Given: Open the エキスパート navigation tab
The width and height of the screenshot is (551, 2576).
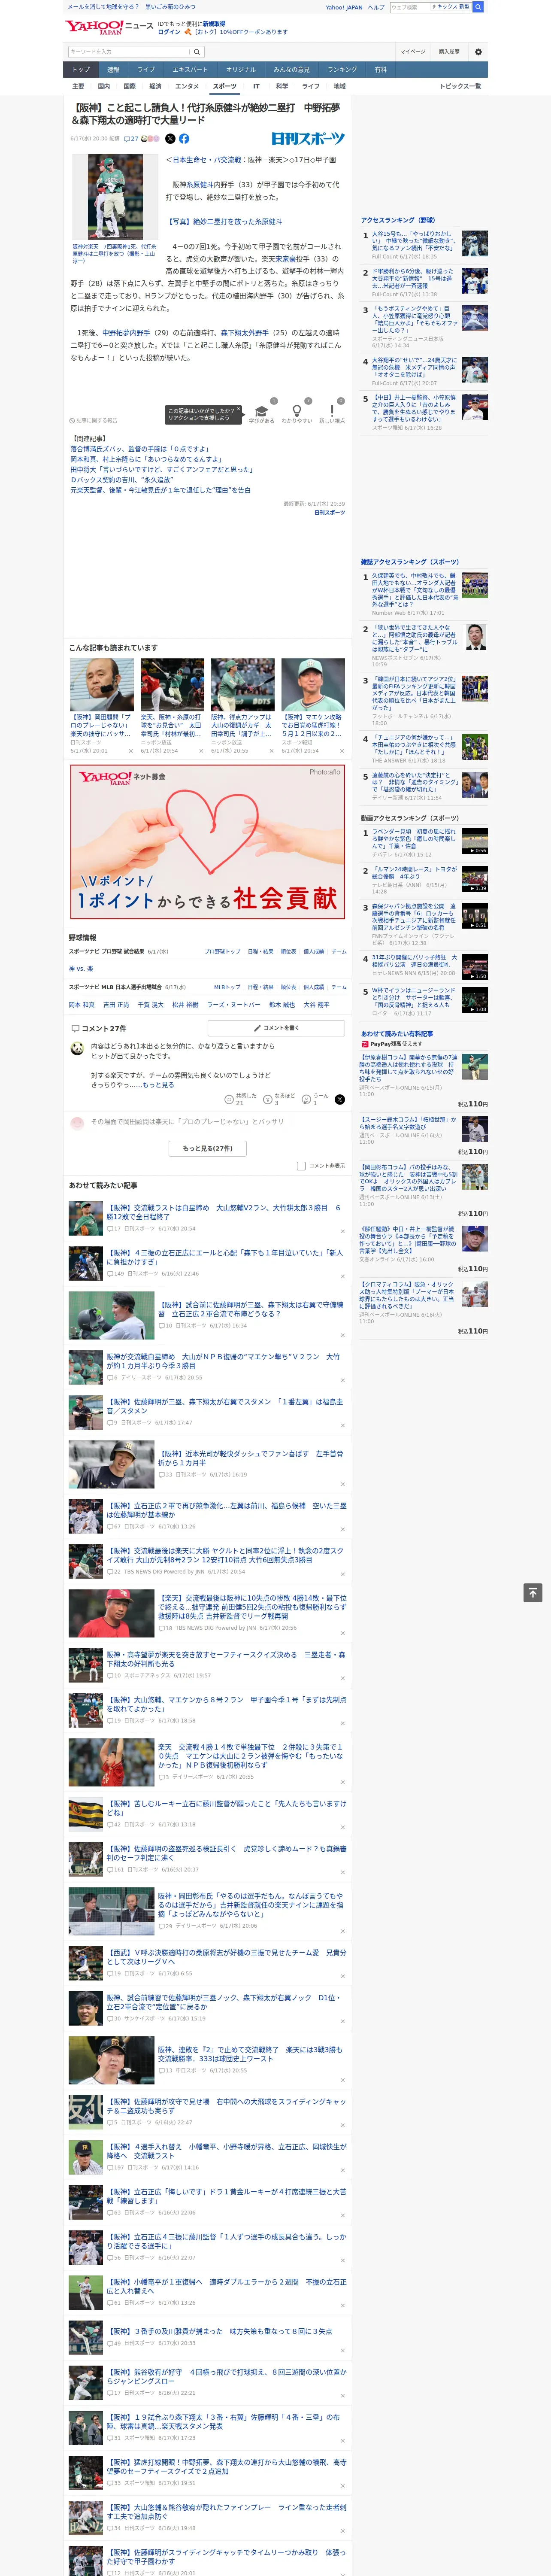Looking at the screenshot, I should [x=190, y=70].
